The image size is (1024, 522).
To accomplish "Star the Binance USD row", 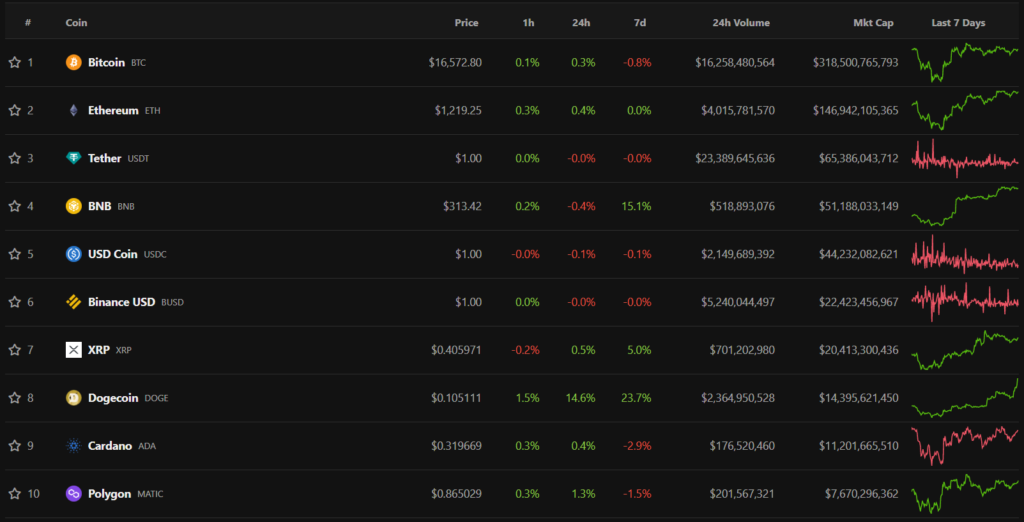I will click(14, 302).
